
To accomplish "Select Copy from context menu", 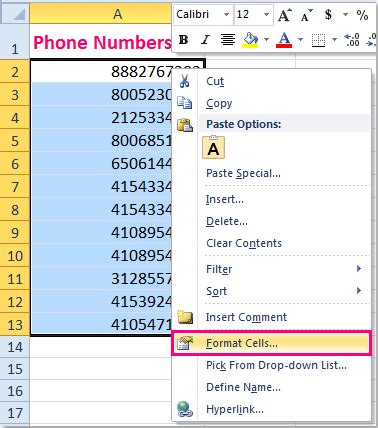I will pos(271,103).
